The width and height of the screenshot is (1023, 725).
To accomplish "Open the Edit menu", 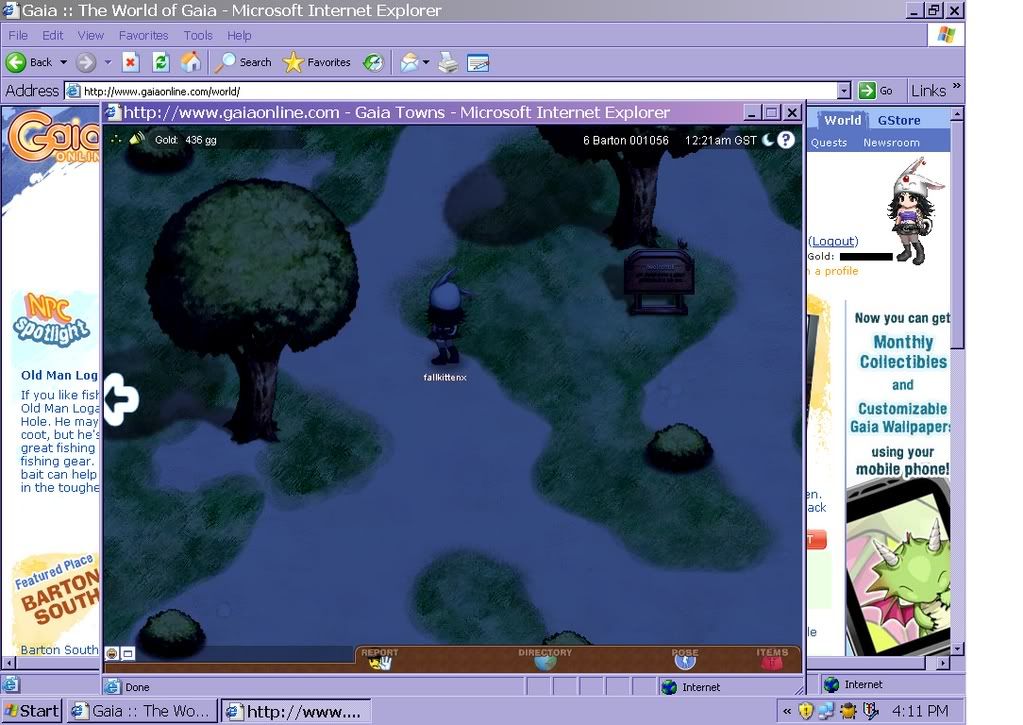I will [x=53, y=35].
